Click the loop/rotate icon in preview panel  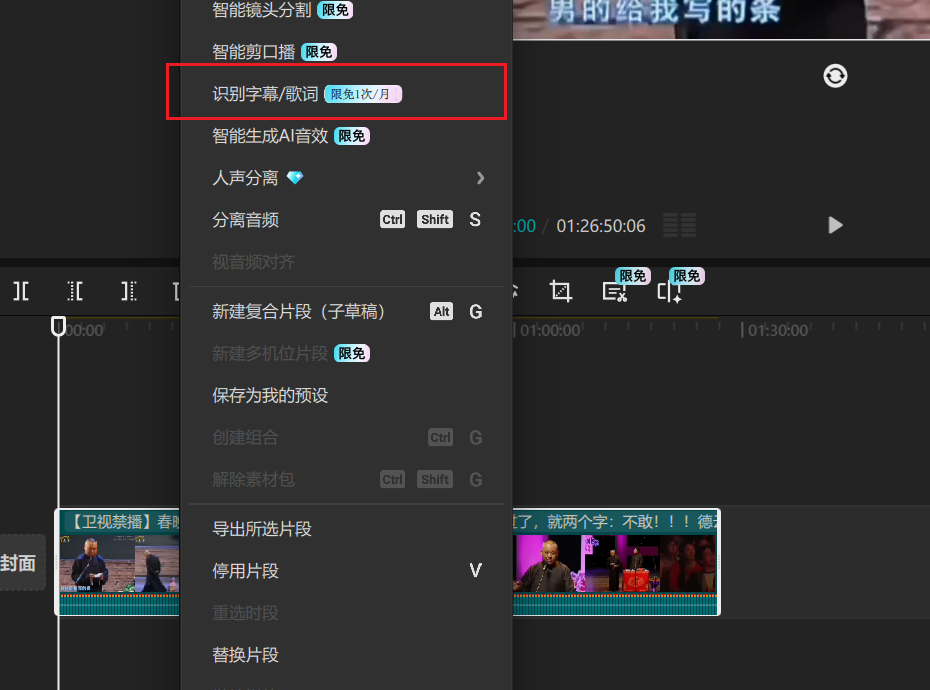click(835, 76)
